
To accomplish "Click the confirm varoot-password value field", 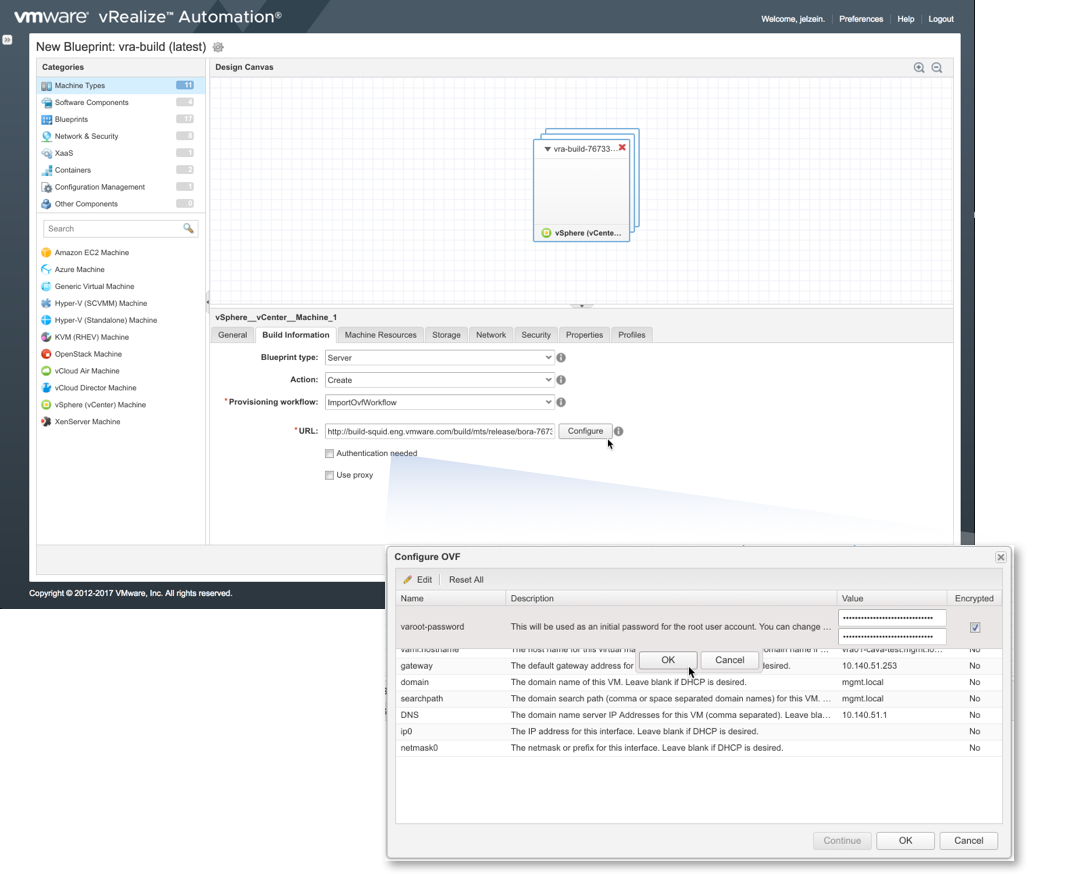I will pyautogui.click(x=892, y=637).
